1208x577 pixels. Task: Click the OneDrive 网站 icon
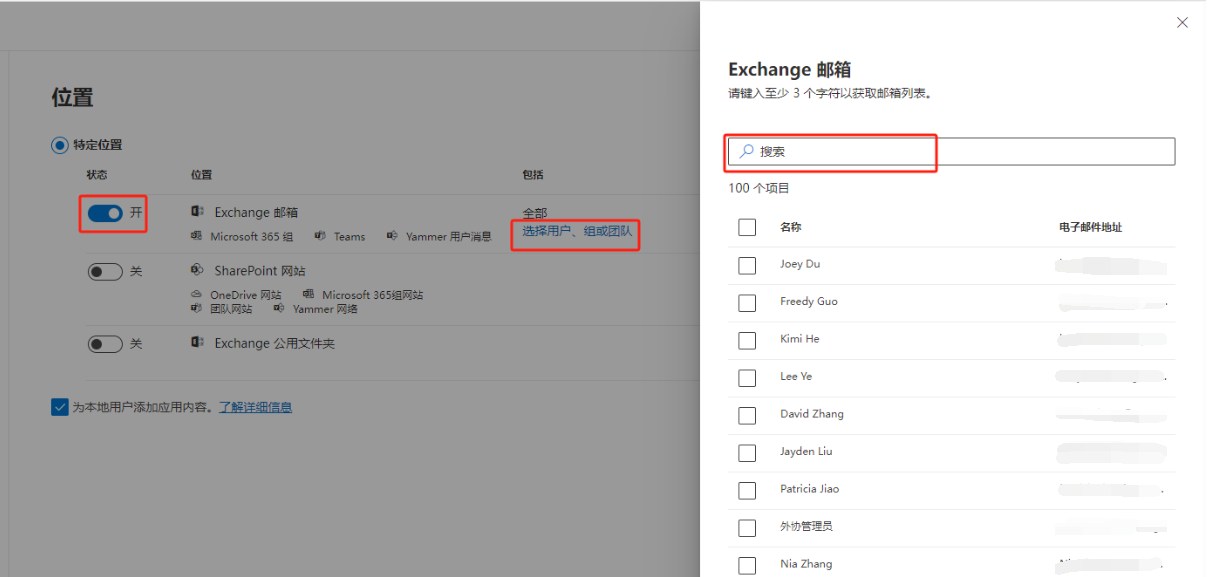pos(196,295)
